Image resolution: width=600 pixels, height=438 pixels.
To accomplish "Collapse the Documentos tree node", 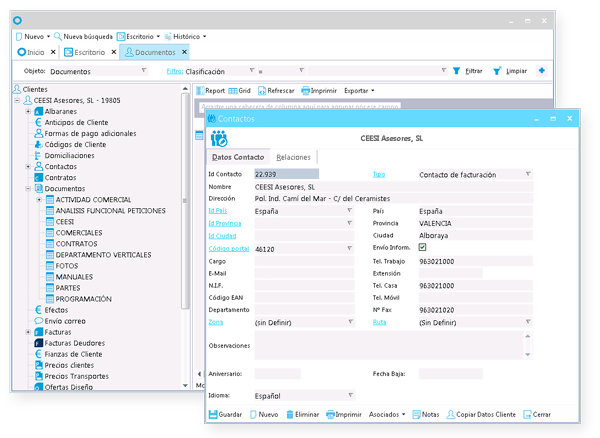I will (x=28, y=189).
